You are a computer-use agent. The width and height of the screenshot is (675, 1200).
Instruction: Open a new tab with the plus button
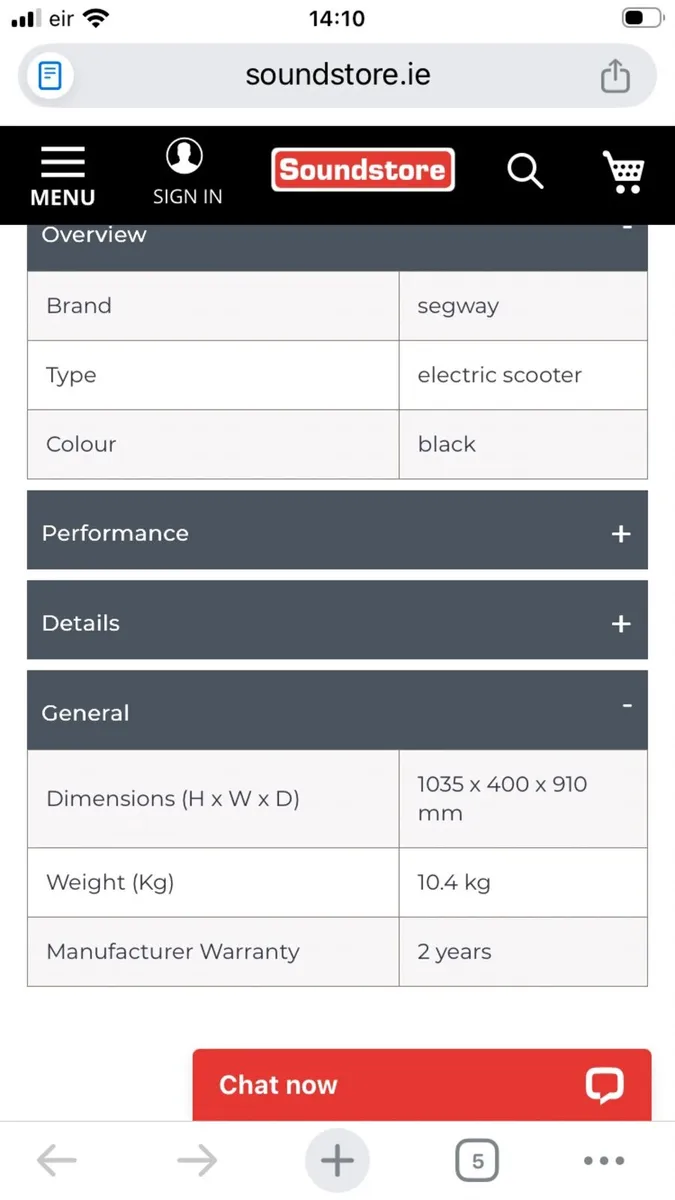[337, 1160]
